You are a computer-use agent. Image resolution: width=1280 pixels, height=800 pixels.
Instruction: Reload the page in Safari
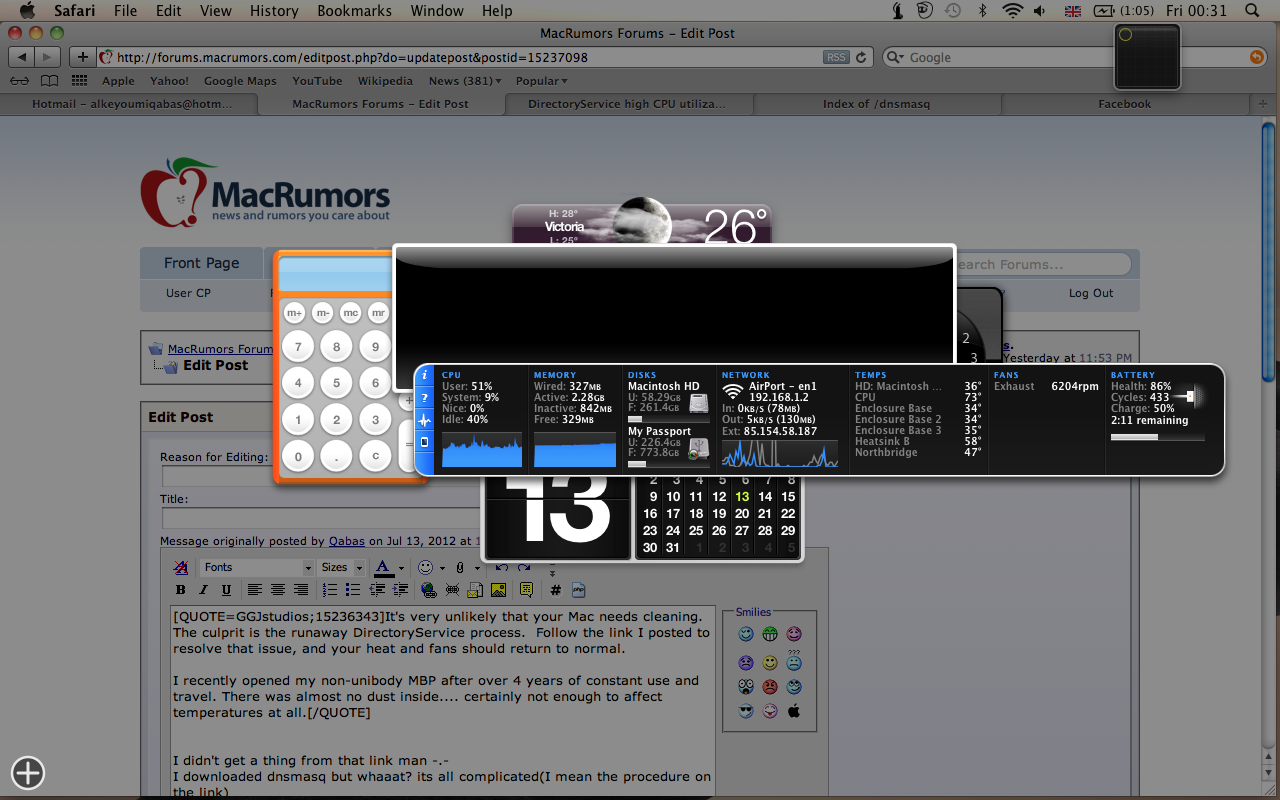point(862,57)
